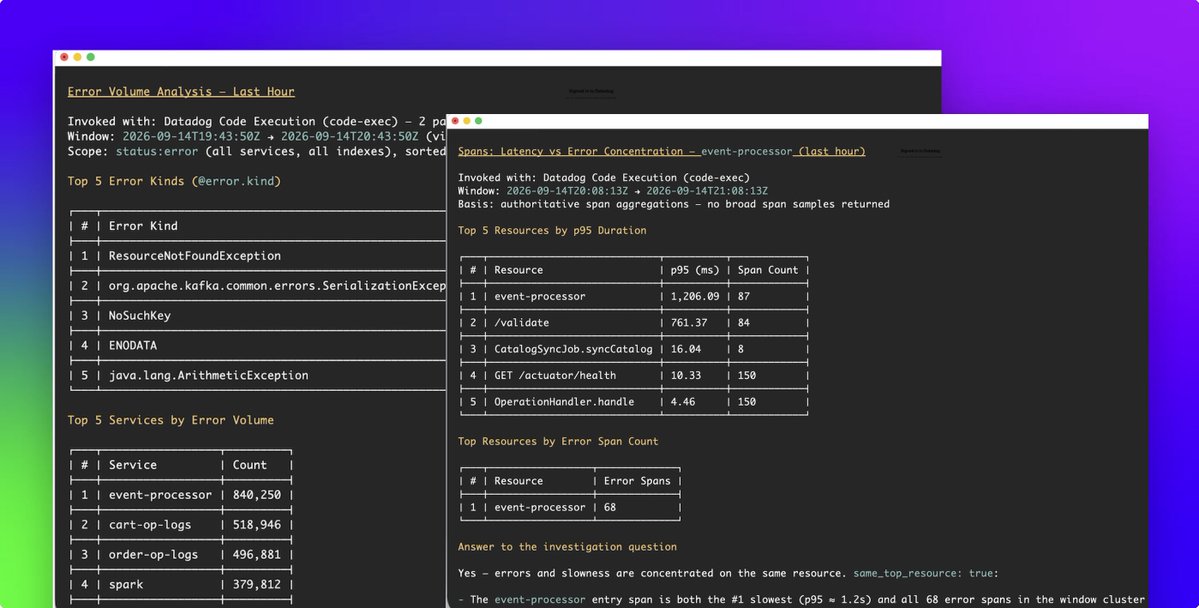Image resolution: width=1199 pixels, height=608 pixels.
Task: Click the '@error.kind' field name
Action: (x=236, y=181)
